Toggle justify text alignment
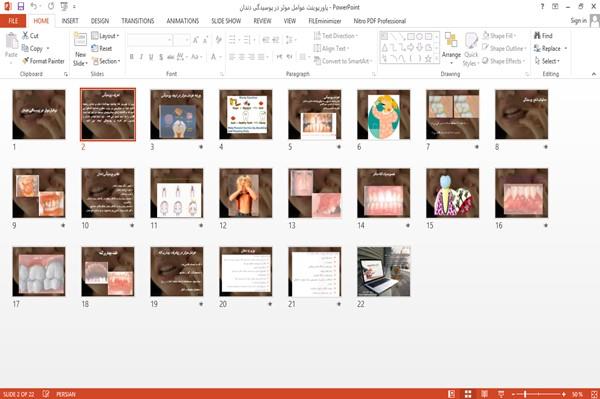Screen dimensions: 600x399 (261, 57)
